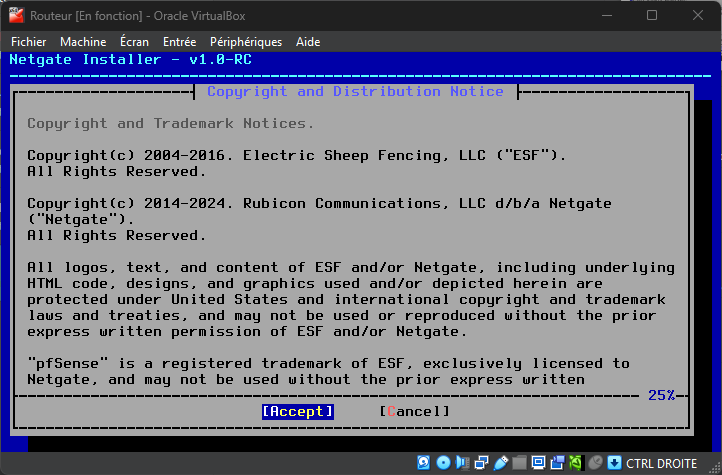Click the audio settings status icon
722x475 pixels.
click(463, 463)
